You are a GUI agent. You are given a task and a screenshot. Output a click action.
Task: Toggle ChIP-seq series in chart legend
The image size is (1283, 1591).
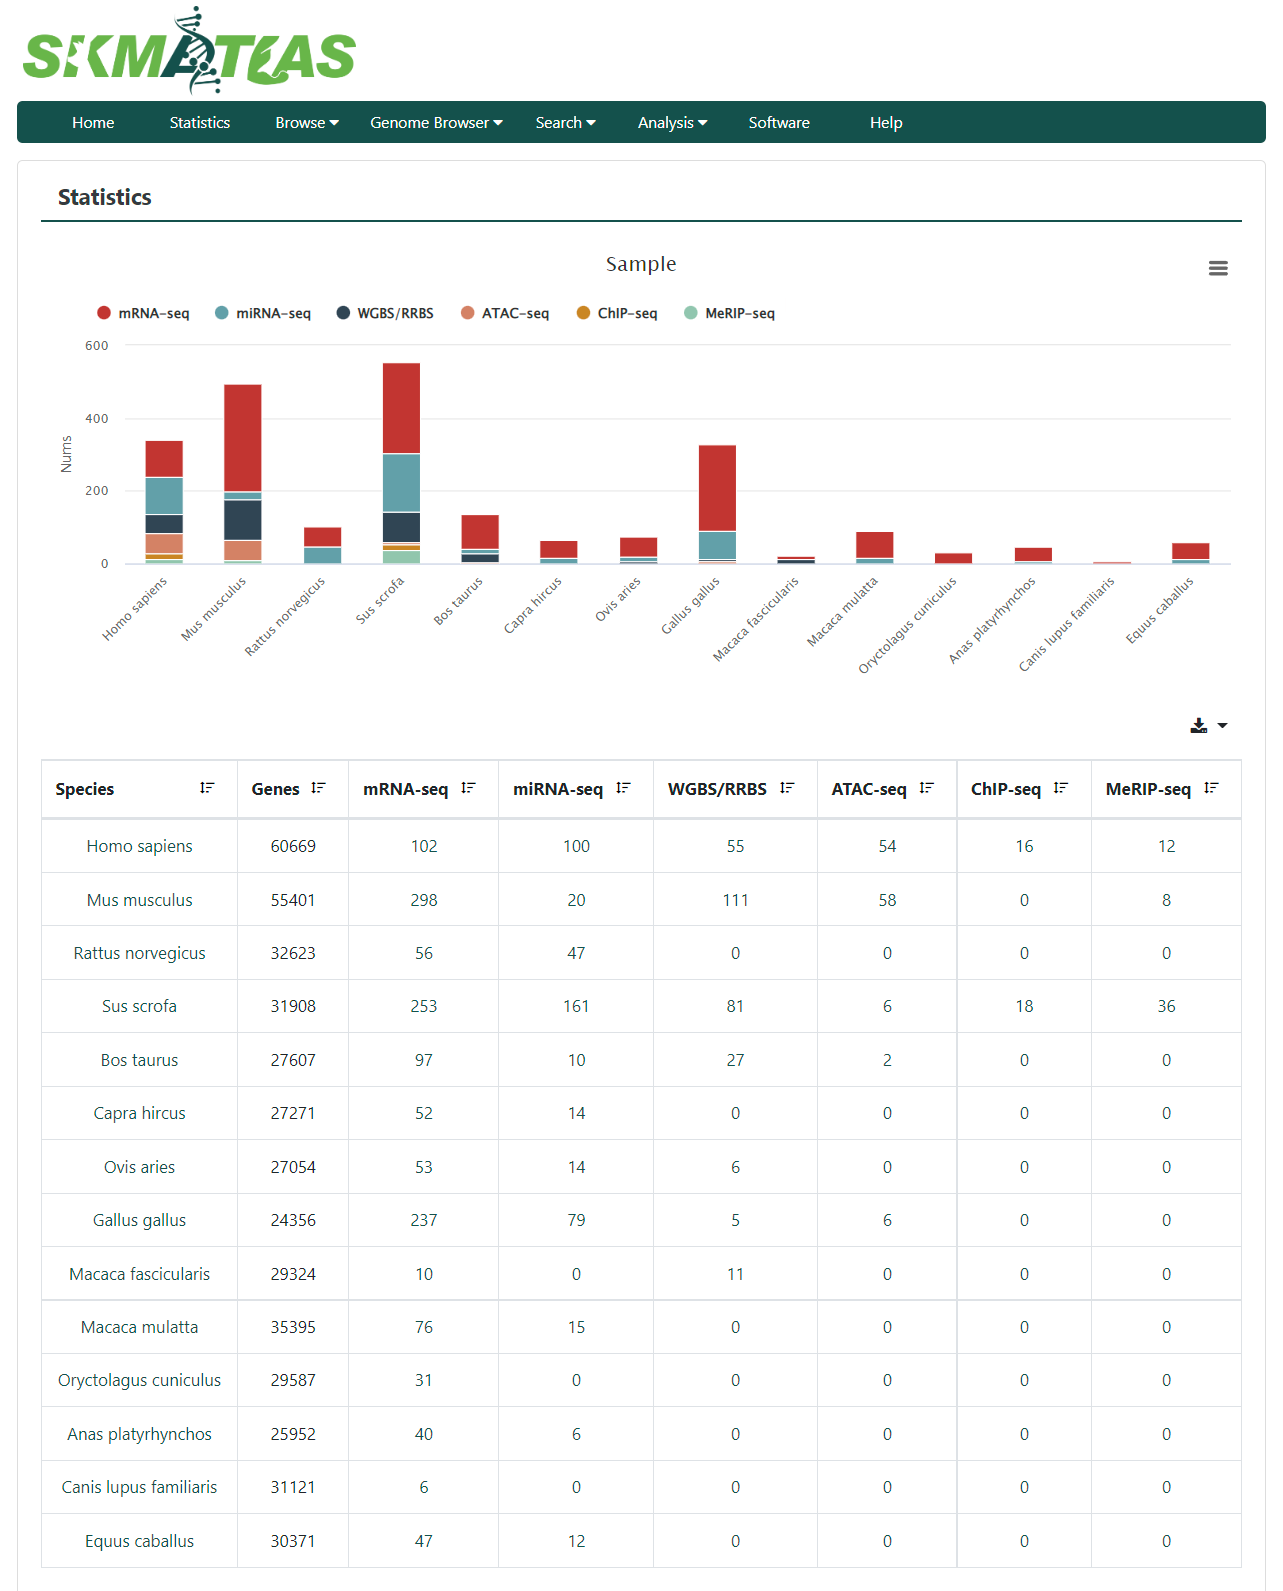pyautogui.click(x=617, y=313)
